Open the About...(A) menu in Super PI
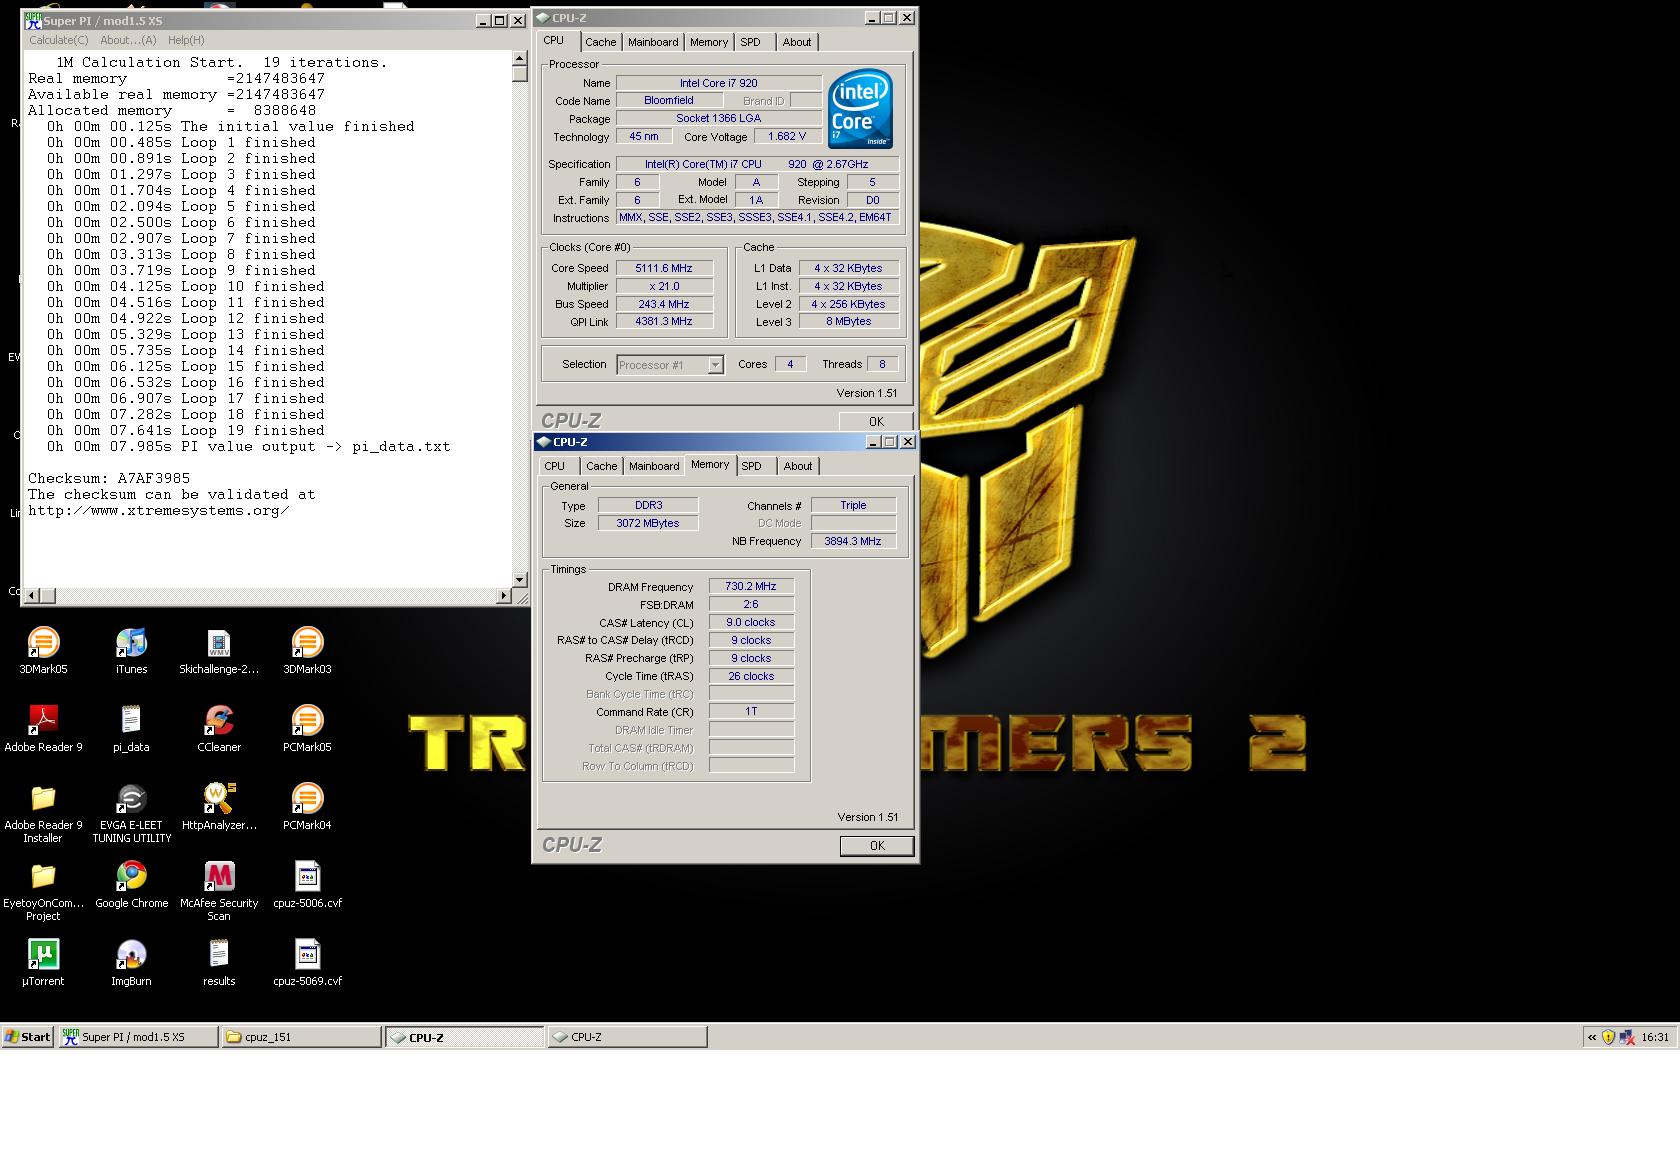 click(x=128, y=40)
